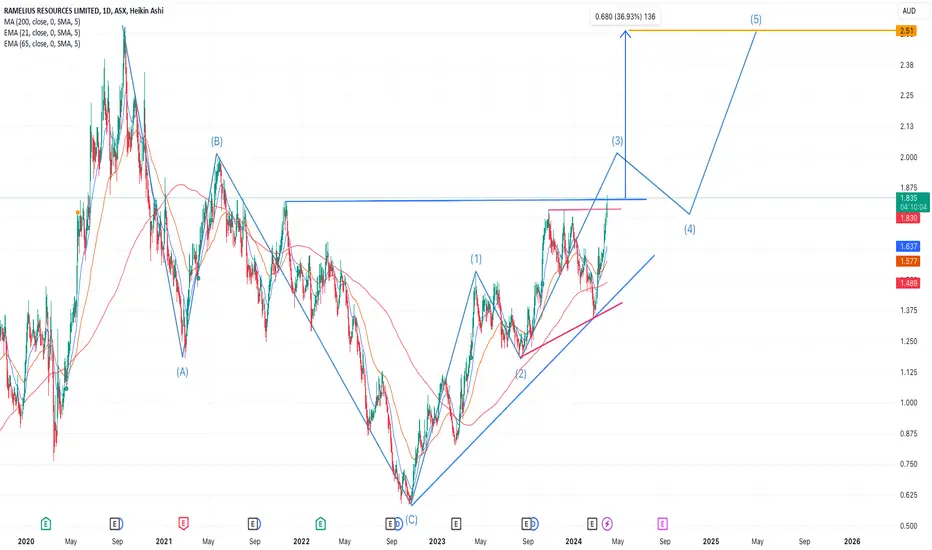Click the purple lightning event marker
This screenshot has height=550, width=932.
607,524
